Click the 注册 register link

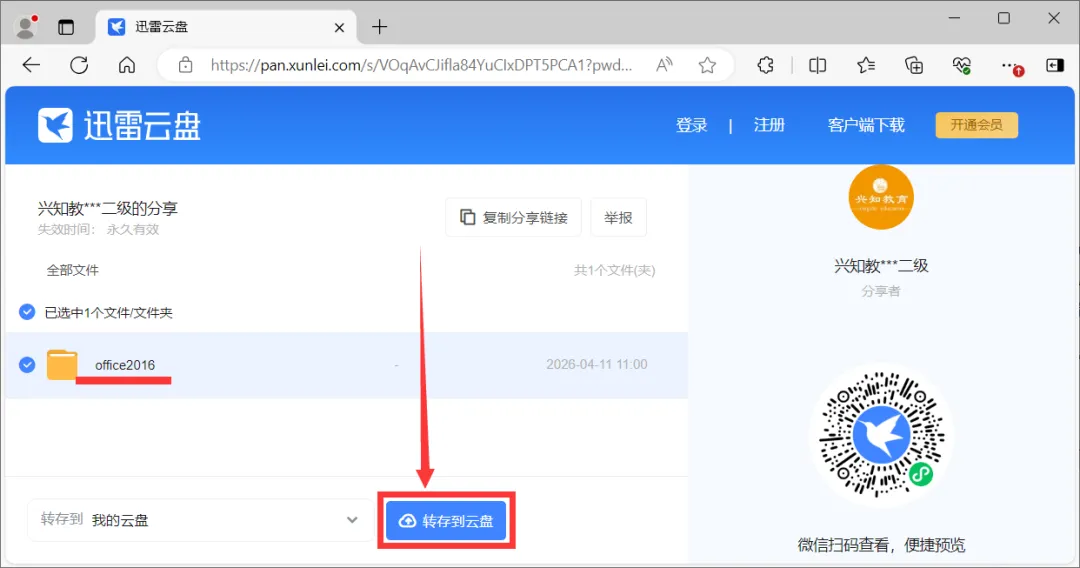pyautogui.click(x=769, y=125)
